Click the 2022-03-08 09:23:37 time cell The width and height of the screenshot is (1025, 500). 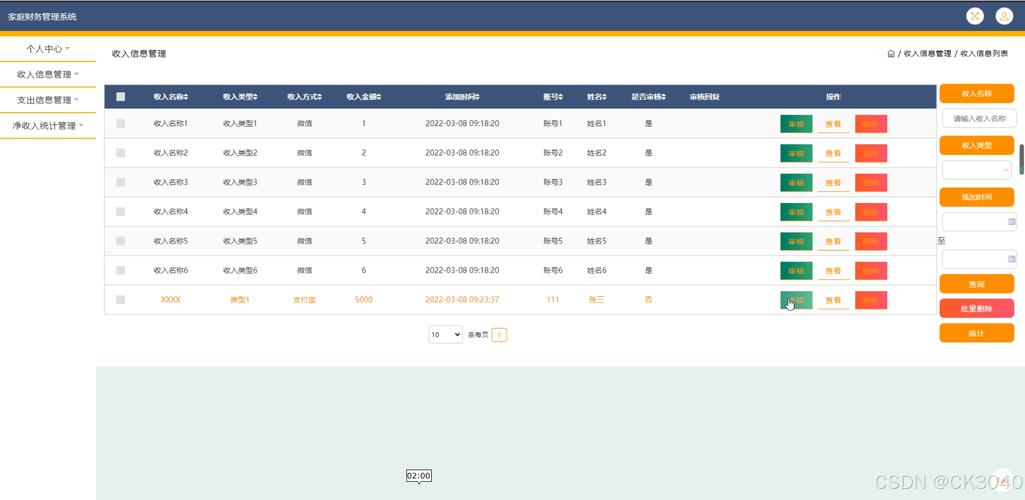(x=462, y=299)
